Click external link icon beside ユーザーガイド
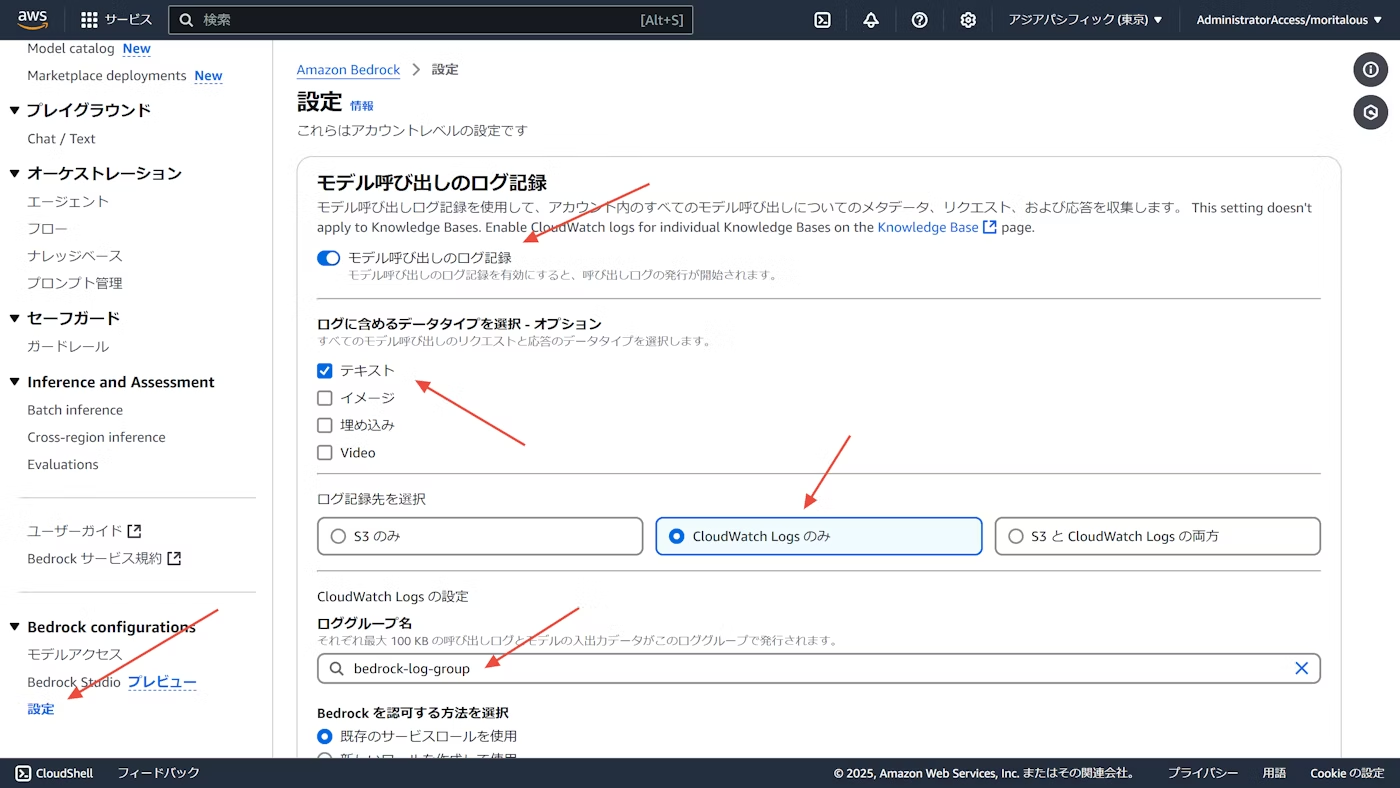The width and height of the screenshot is (1400, 788). (134, 531)
